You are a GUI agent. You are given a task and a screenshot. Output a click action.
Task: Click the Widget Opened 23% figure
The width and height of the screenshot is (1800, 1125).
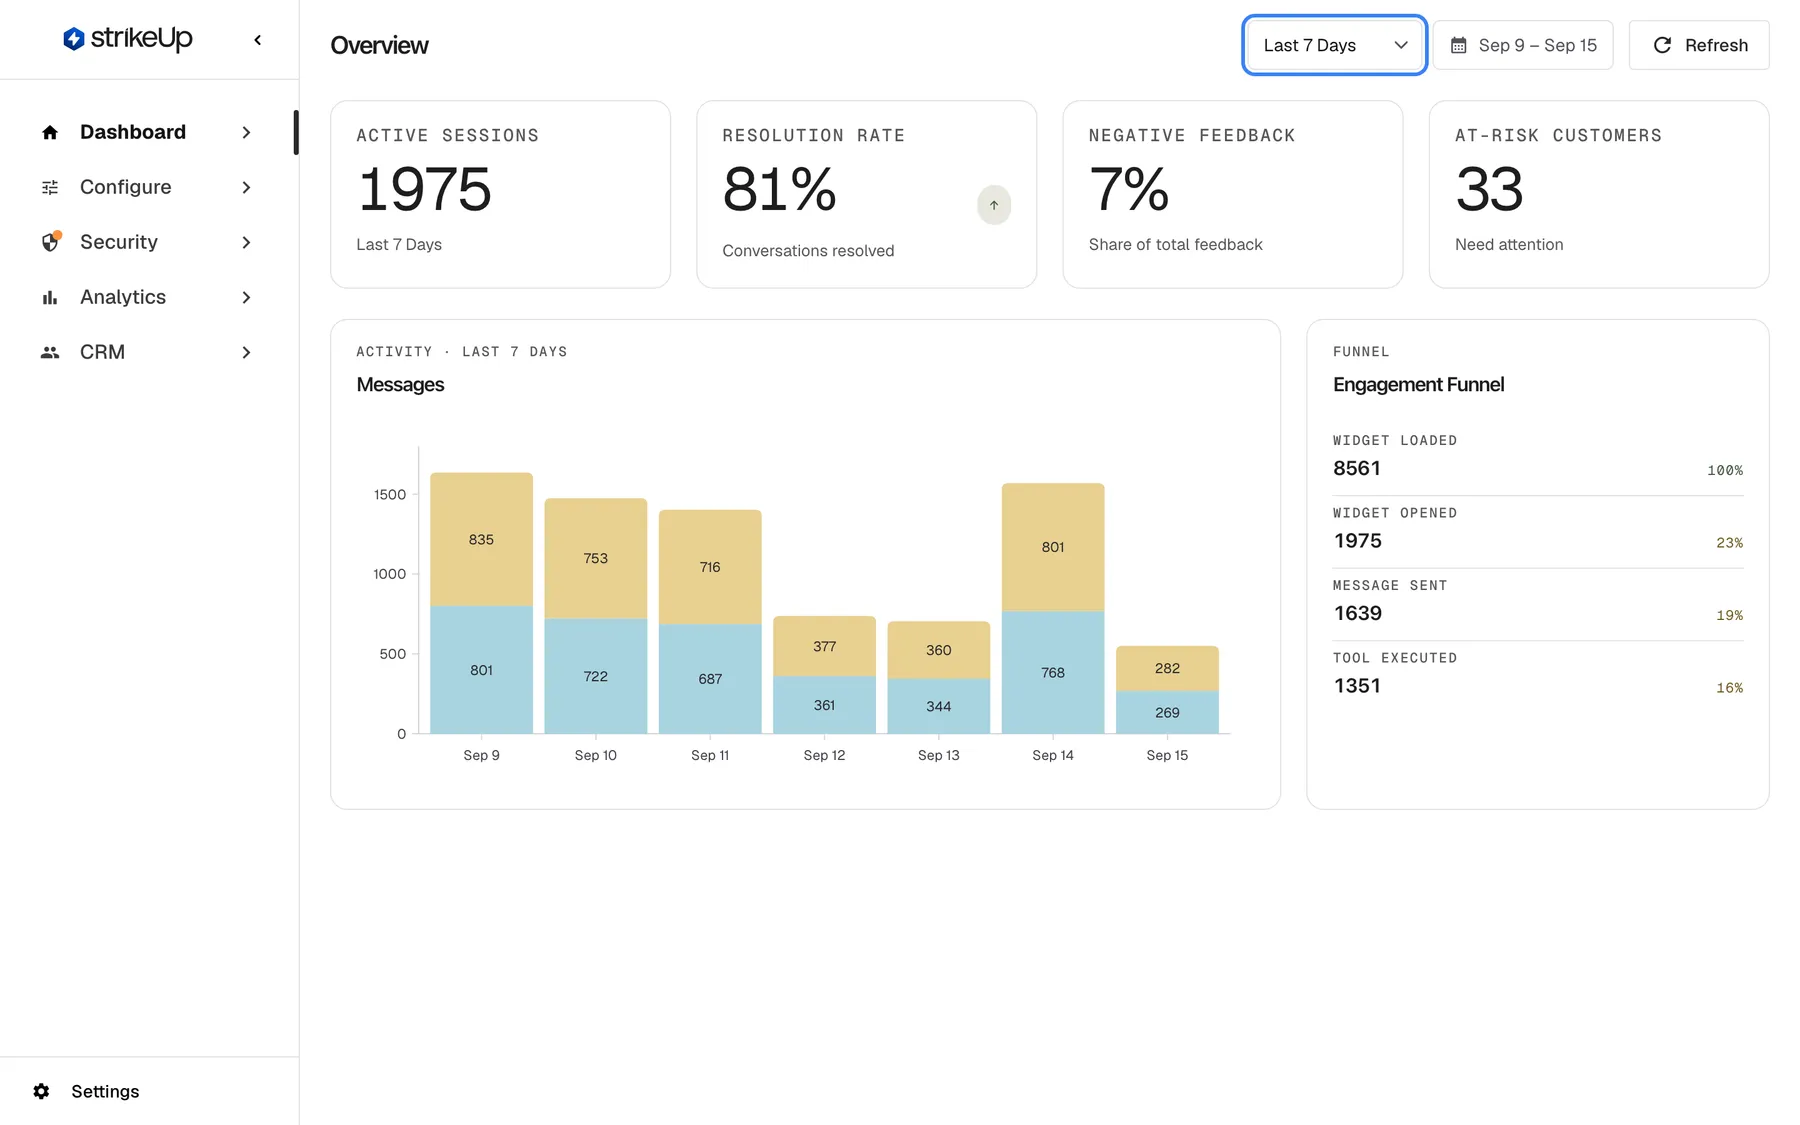tap(1729, 543)
